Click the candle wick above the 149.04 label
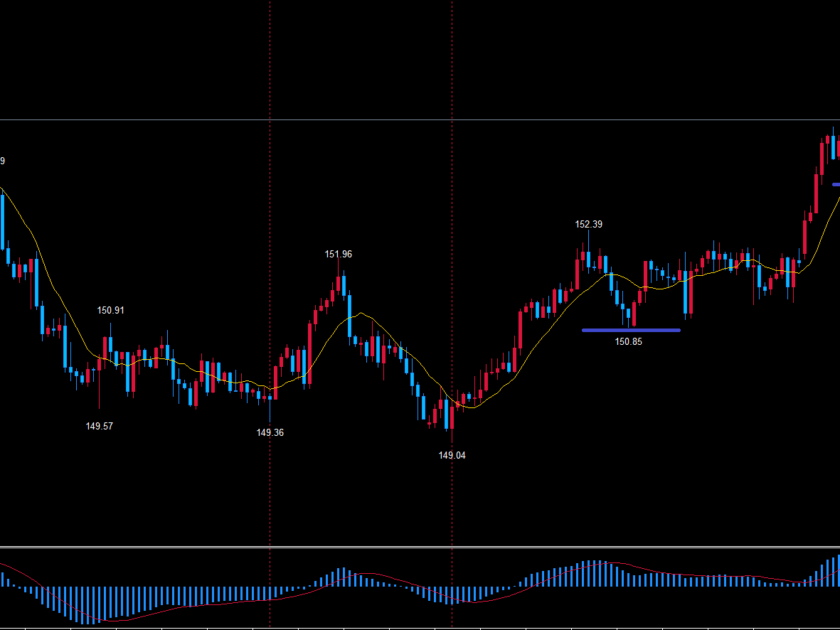Image resolution: width=840 pixels, height=630 pixels. (452, 437)
